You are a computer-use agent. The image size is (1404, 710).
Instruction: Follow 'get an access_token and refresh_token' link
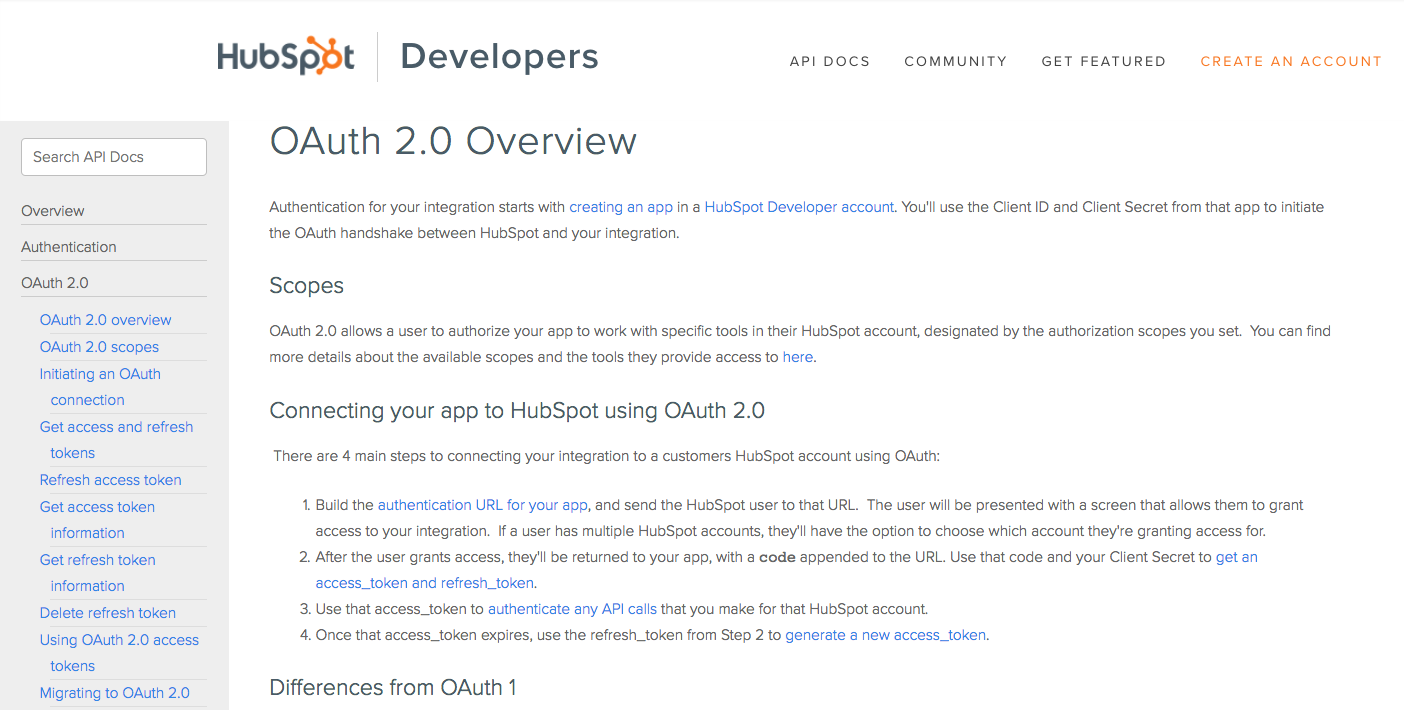pos(787,570)
